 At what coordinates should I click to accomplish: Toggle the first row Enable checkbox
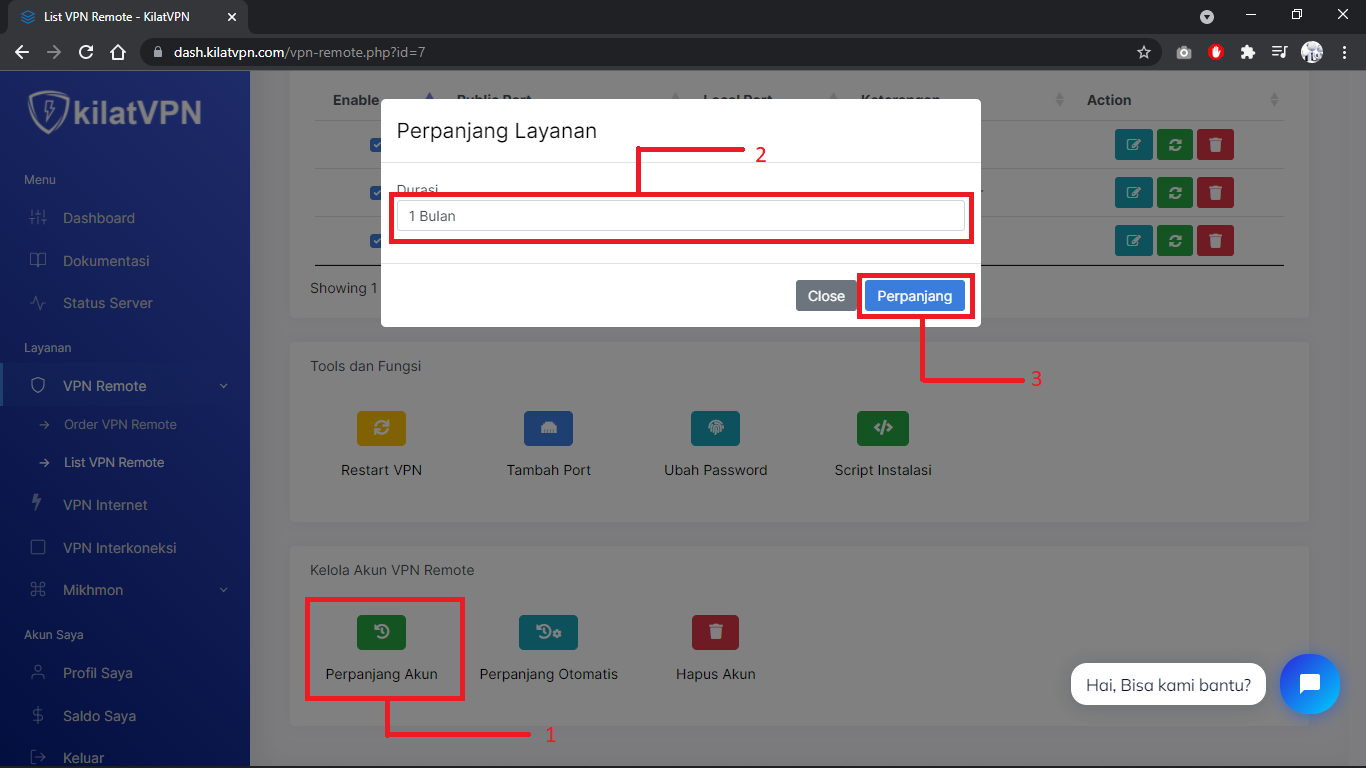click(x=376, y=145)
